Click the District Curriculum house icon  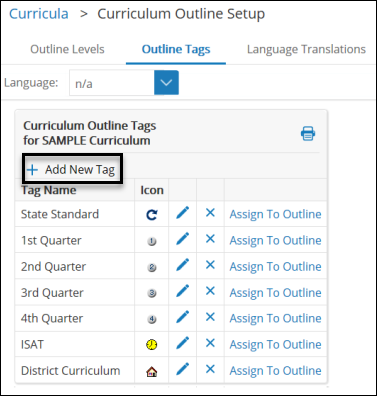[152, 371]
